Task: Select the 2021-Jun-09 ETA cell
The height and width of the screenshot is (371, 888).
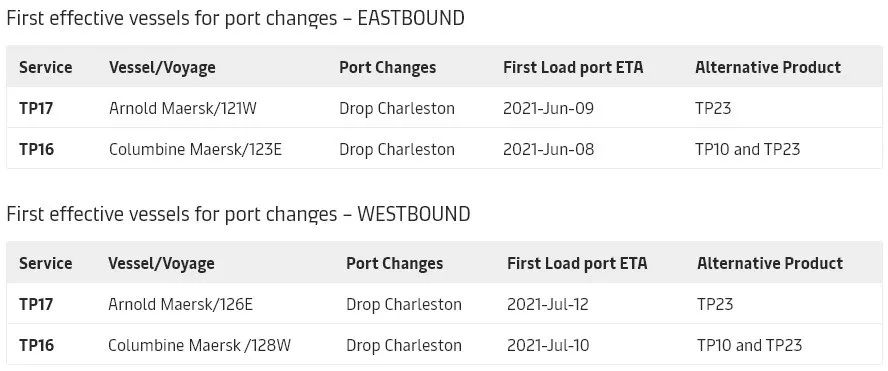Action: click(x=548, y=108)
